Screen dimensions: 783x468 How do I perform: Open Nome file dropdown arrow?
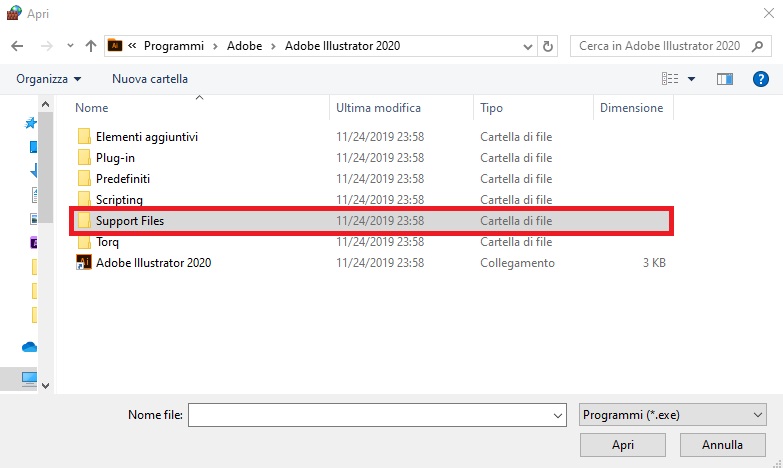[x=558, y=415]
